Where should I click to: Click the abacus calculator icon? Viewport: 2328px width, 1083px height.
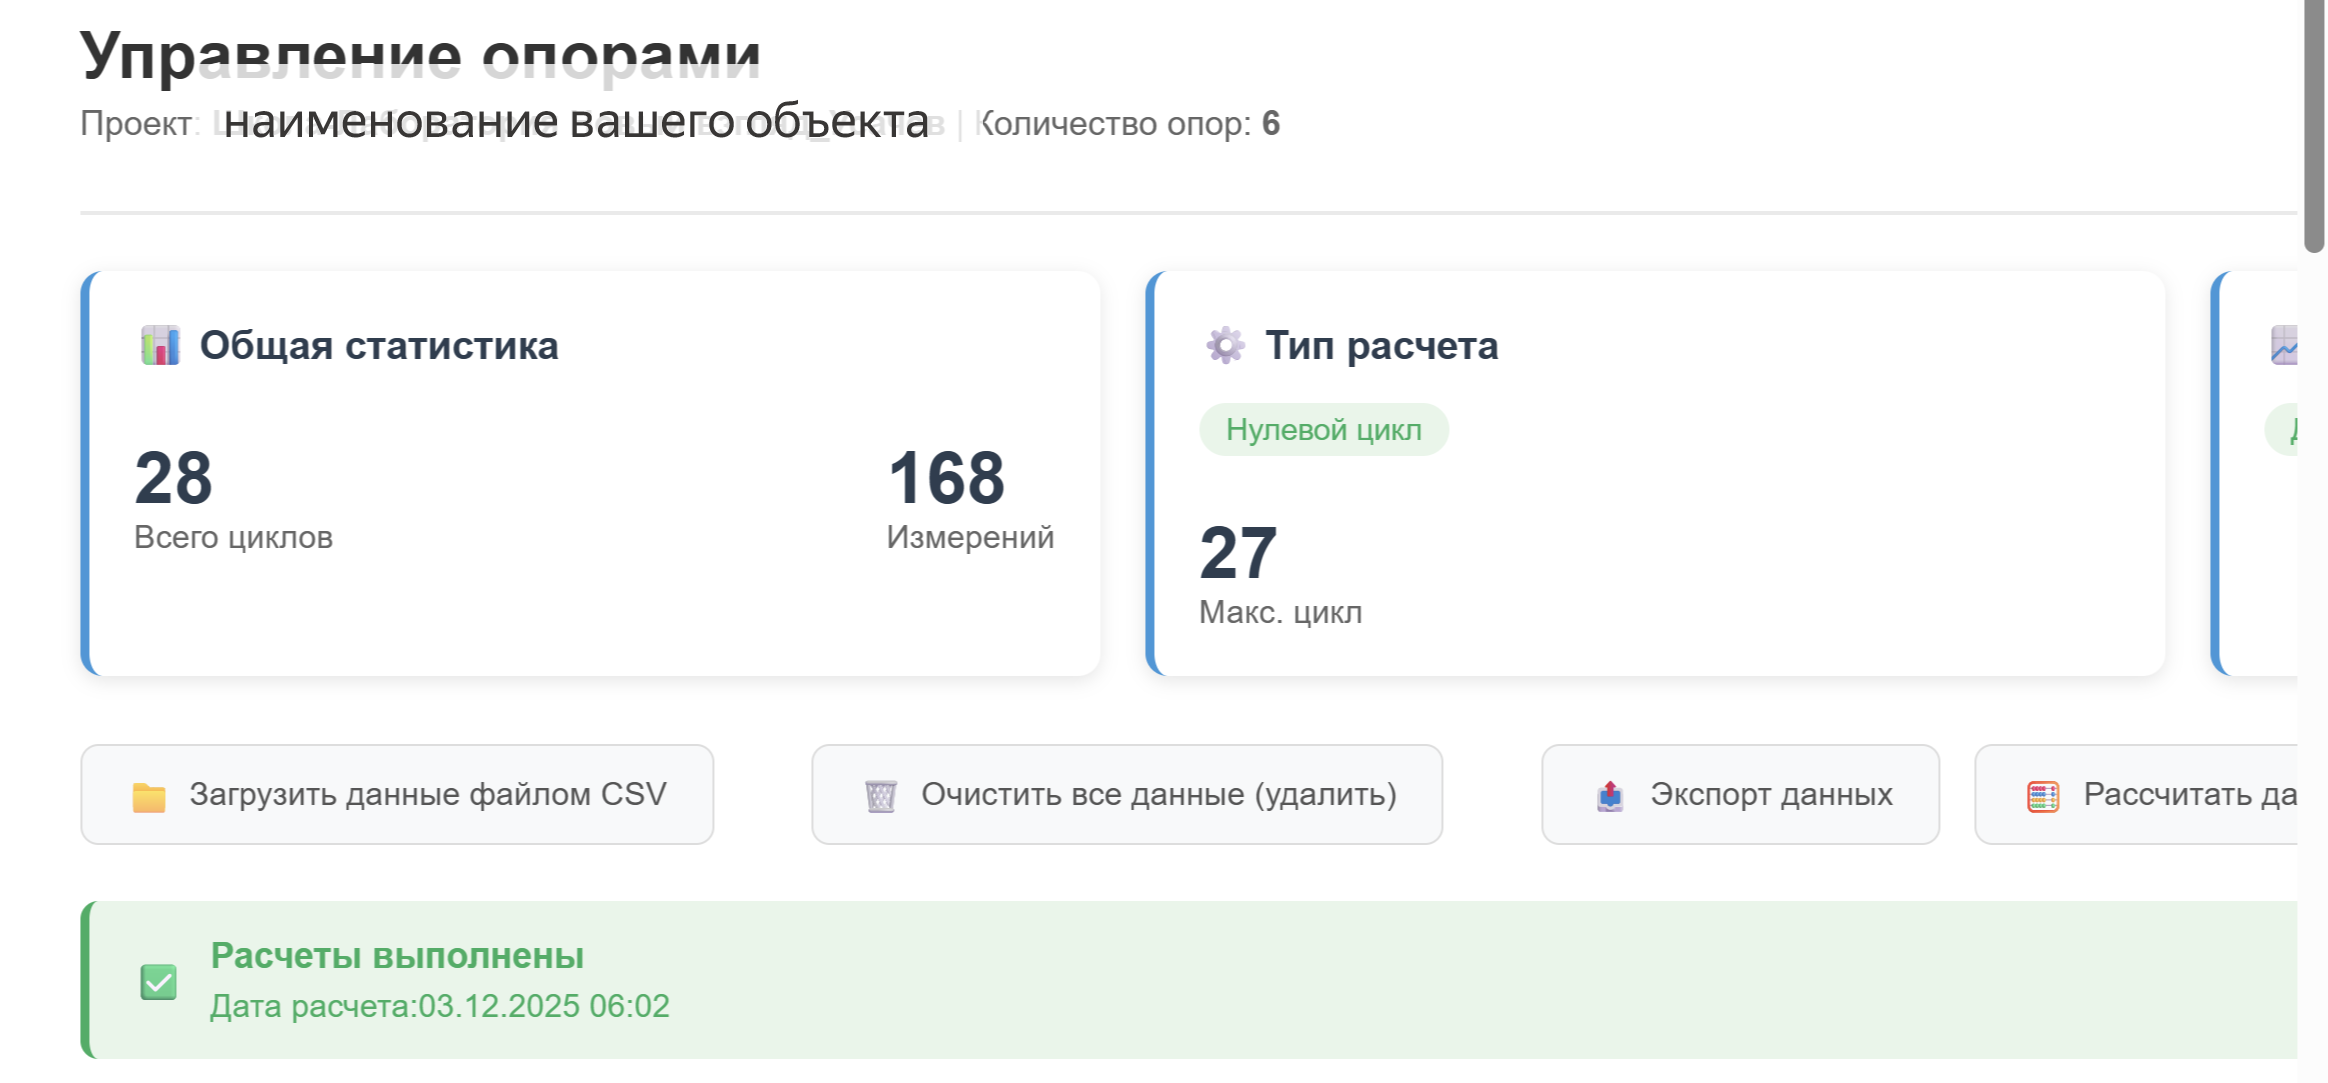coord(2043,797)
